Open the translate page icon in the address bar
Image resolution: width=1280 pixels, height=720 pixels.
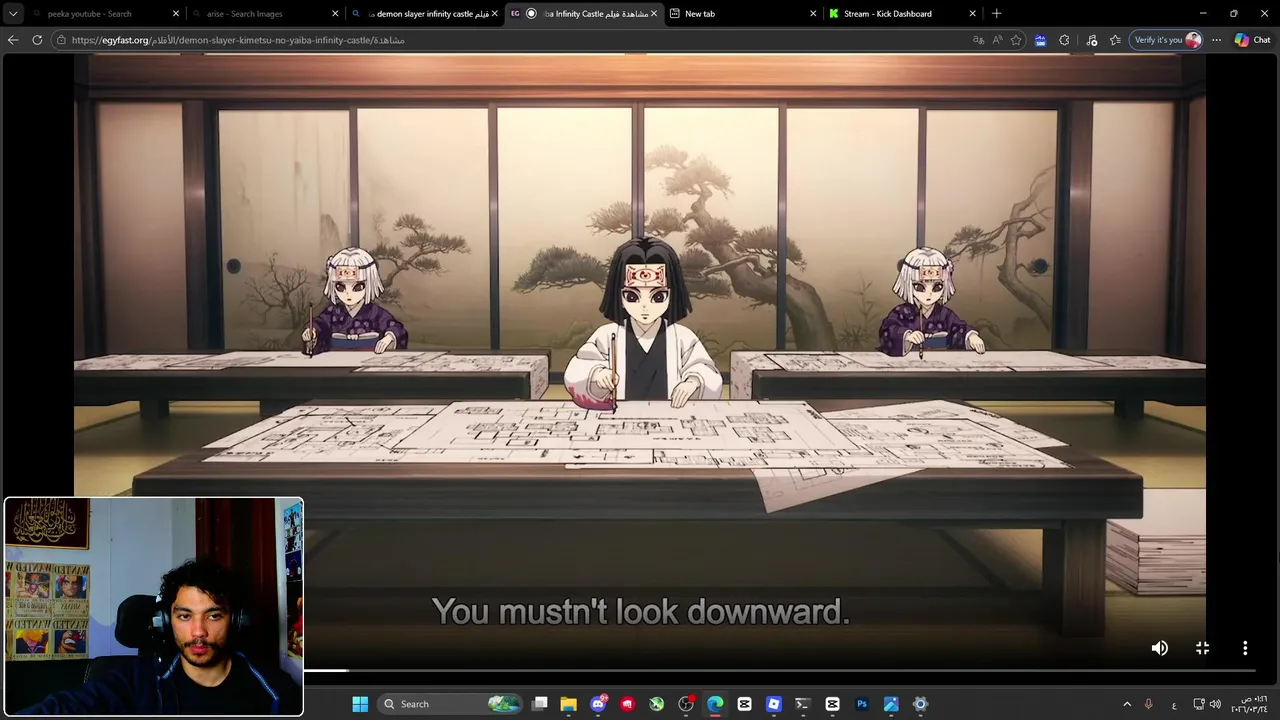click(x=978, y=40)
